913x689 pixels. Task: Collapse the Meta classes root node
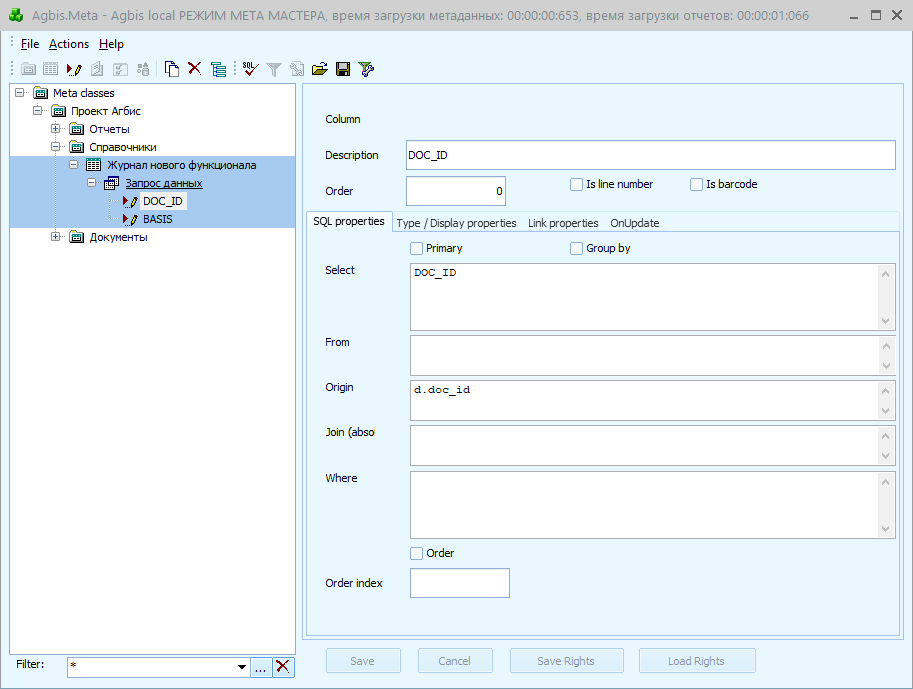tap(20, 93)
